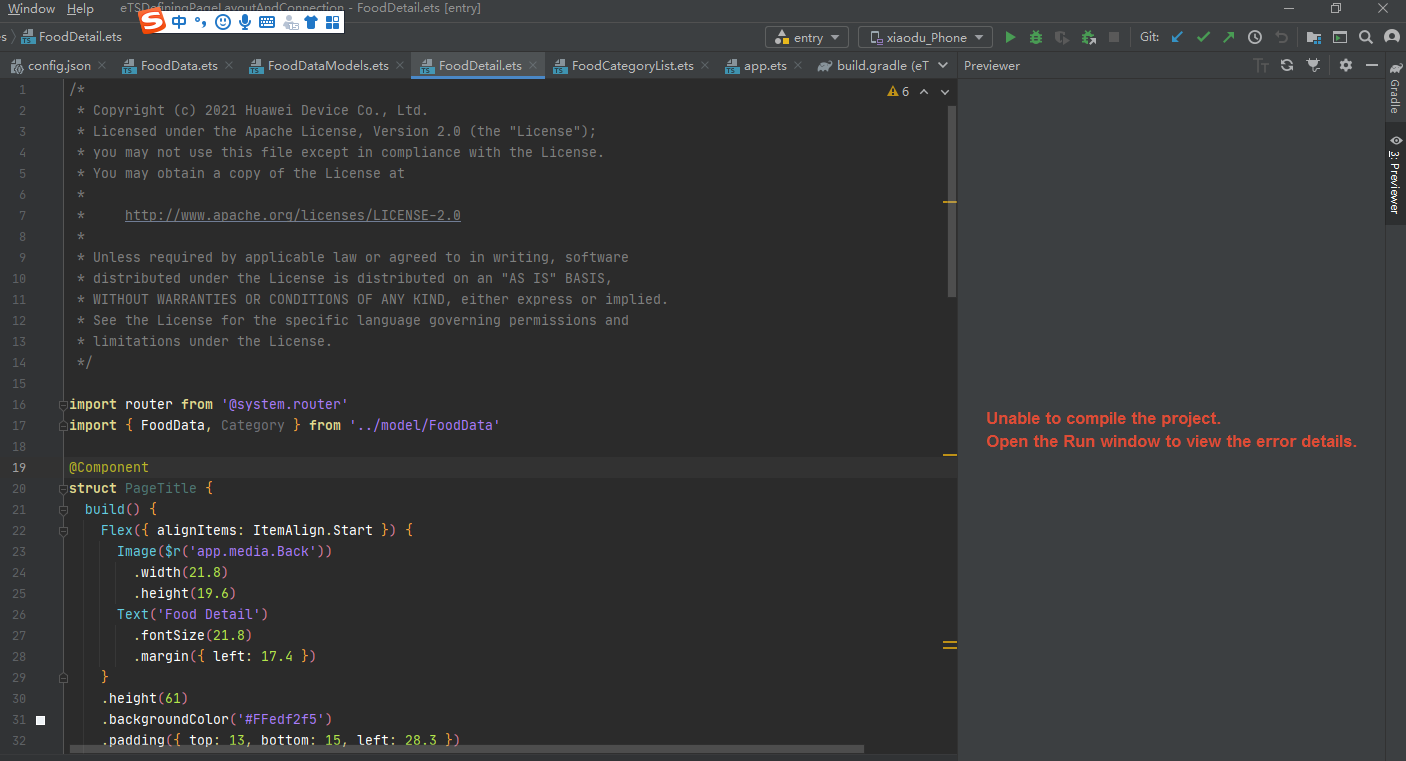Show Git history clock icon
This screenshot has width=1406, height=761.
point(1254,37)
